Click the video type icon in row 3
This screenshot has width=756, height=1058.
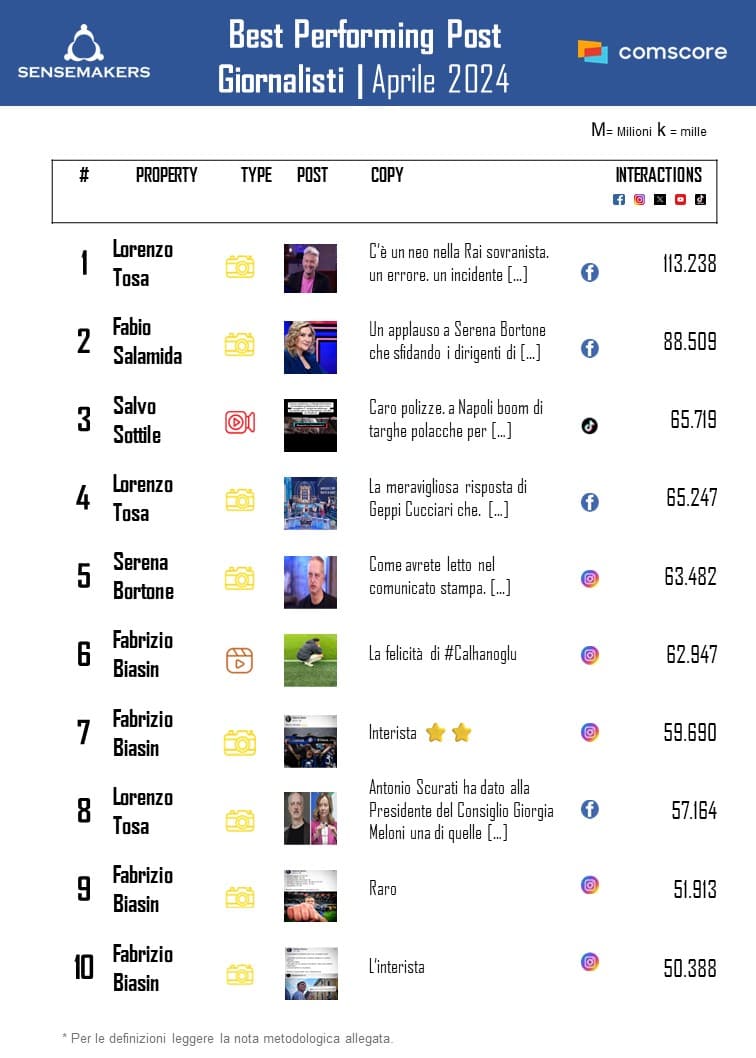pos(239,422)
